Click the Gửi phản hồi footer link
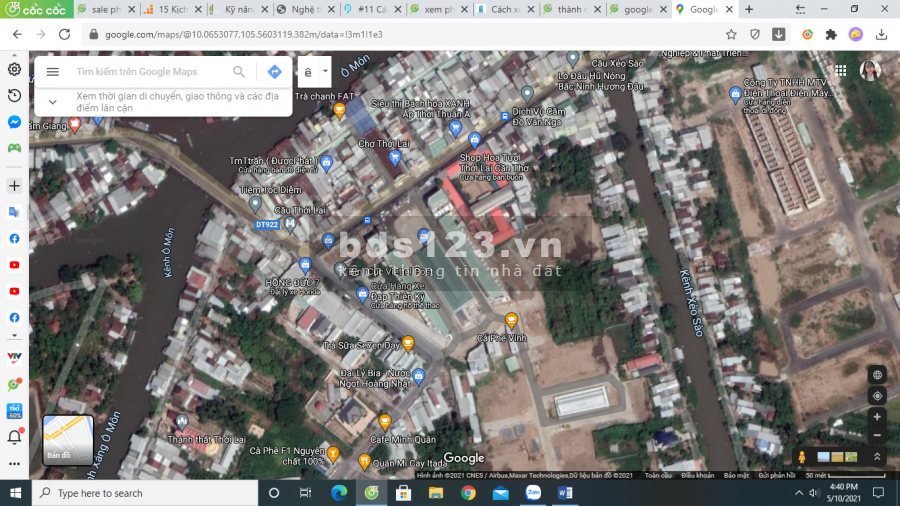 776,476
